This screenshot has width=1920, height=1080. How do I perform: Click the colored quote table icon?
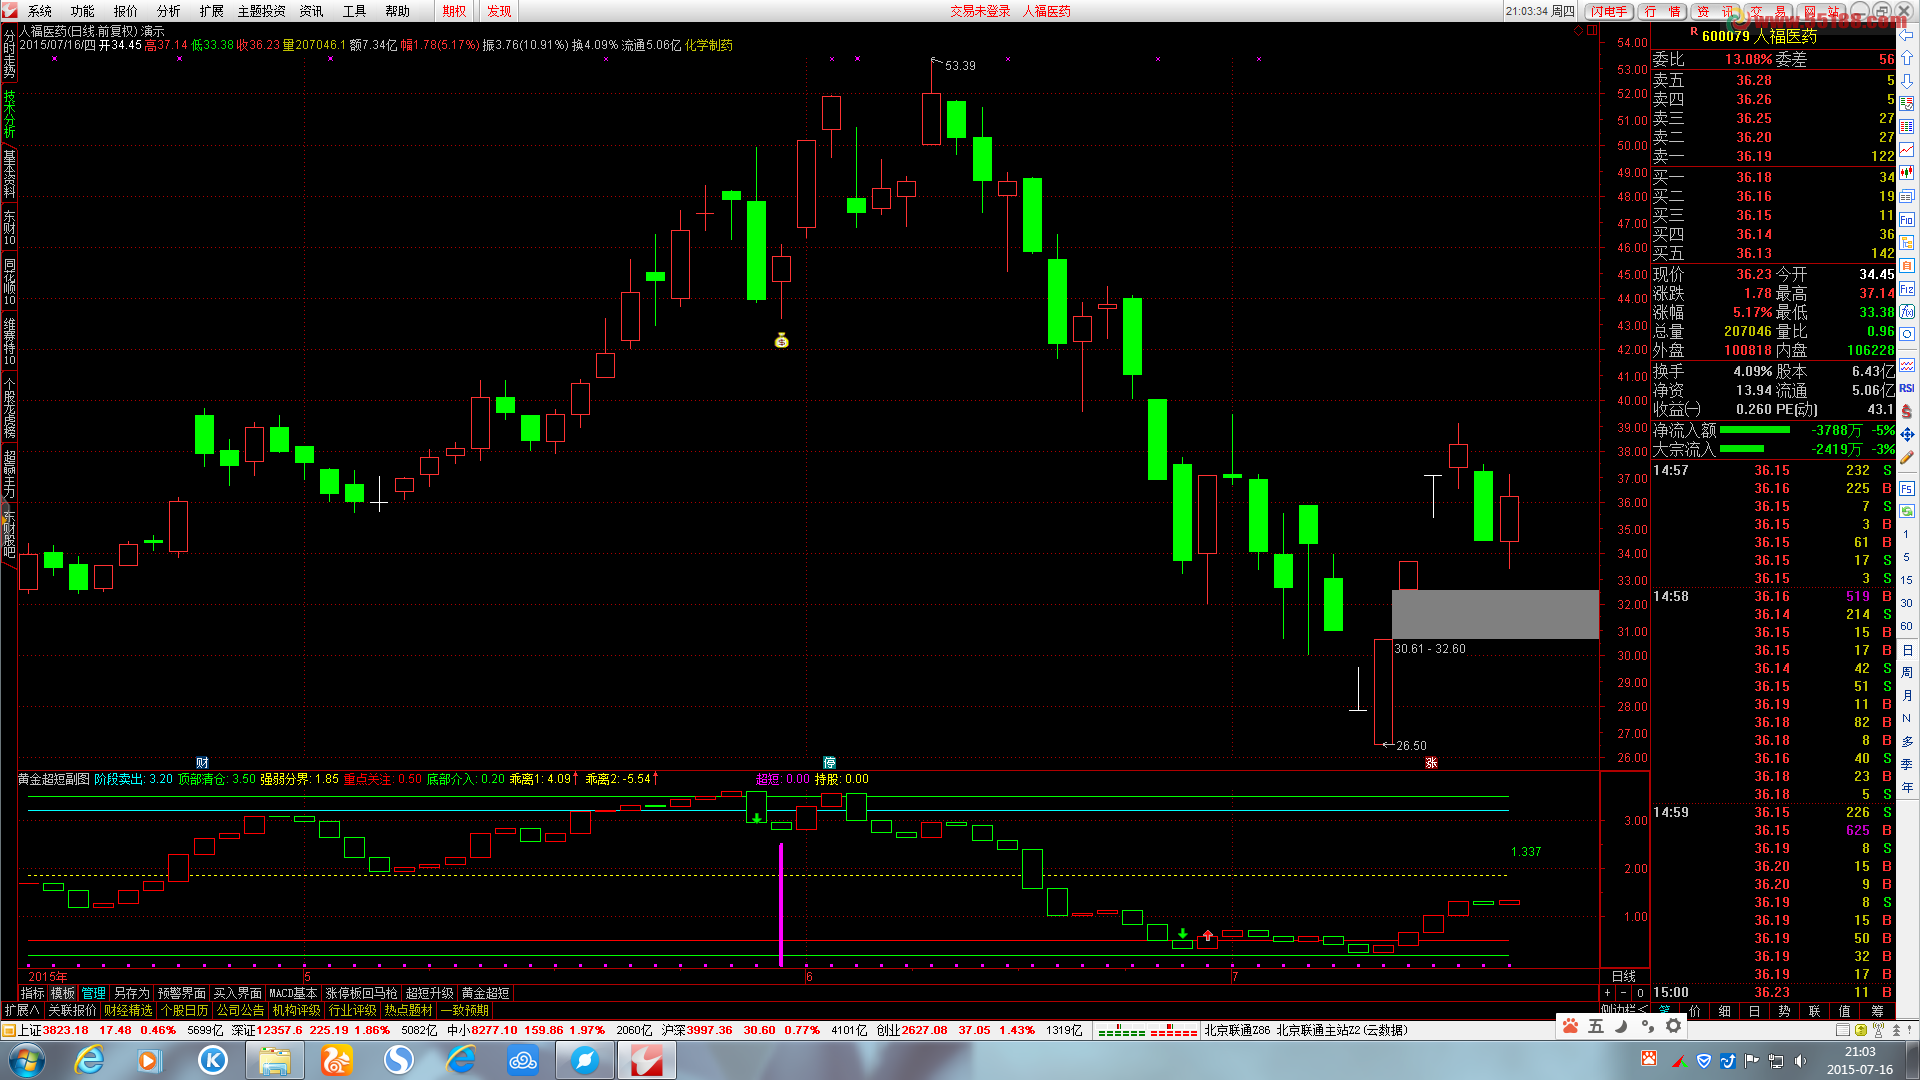point(1907,126)
